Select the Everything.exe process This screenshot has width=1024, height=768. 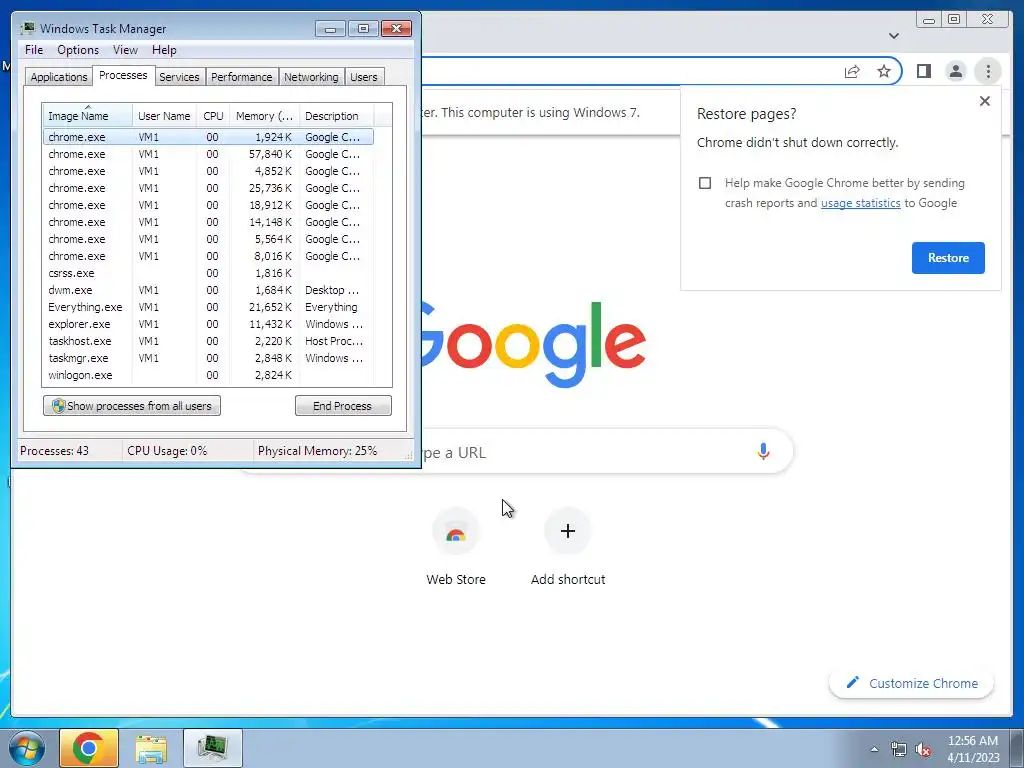[x=208, y=307]
